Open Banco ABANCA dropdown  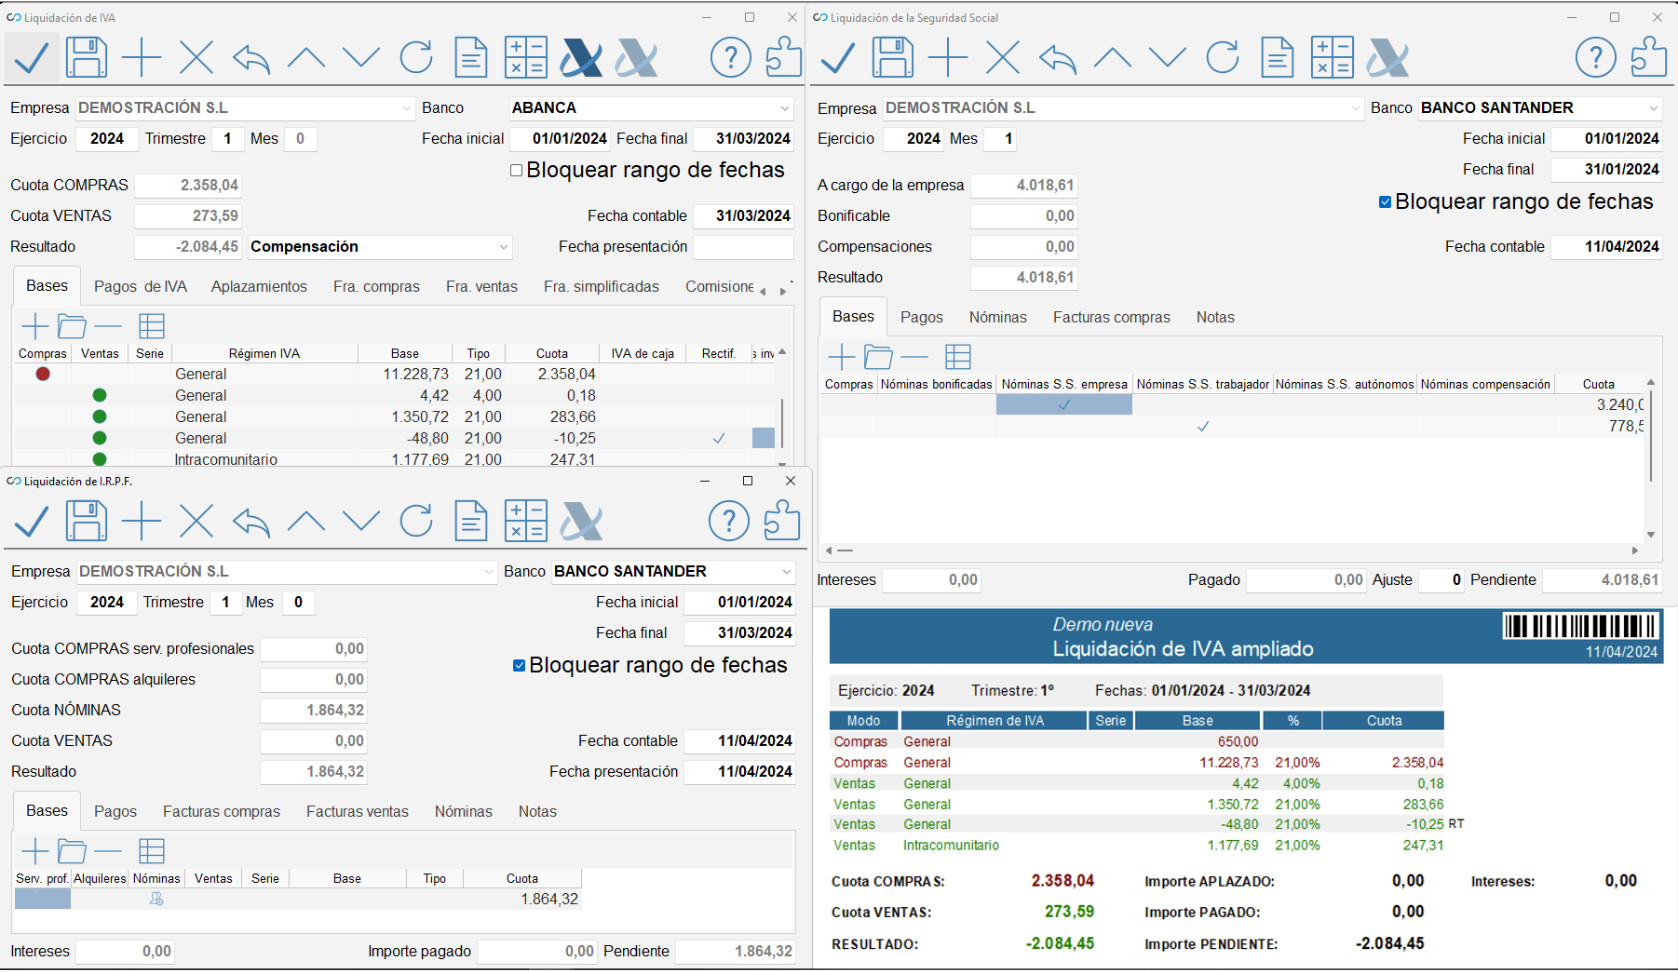click(x=785, y=108)
